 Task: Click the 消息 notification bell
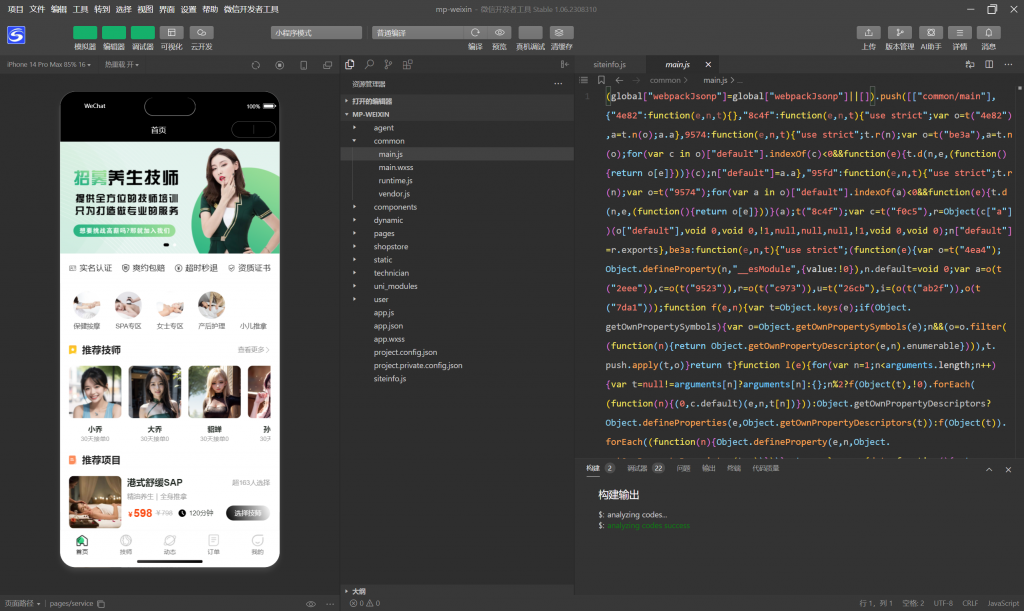point(988,33)
